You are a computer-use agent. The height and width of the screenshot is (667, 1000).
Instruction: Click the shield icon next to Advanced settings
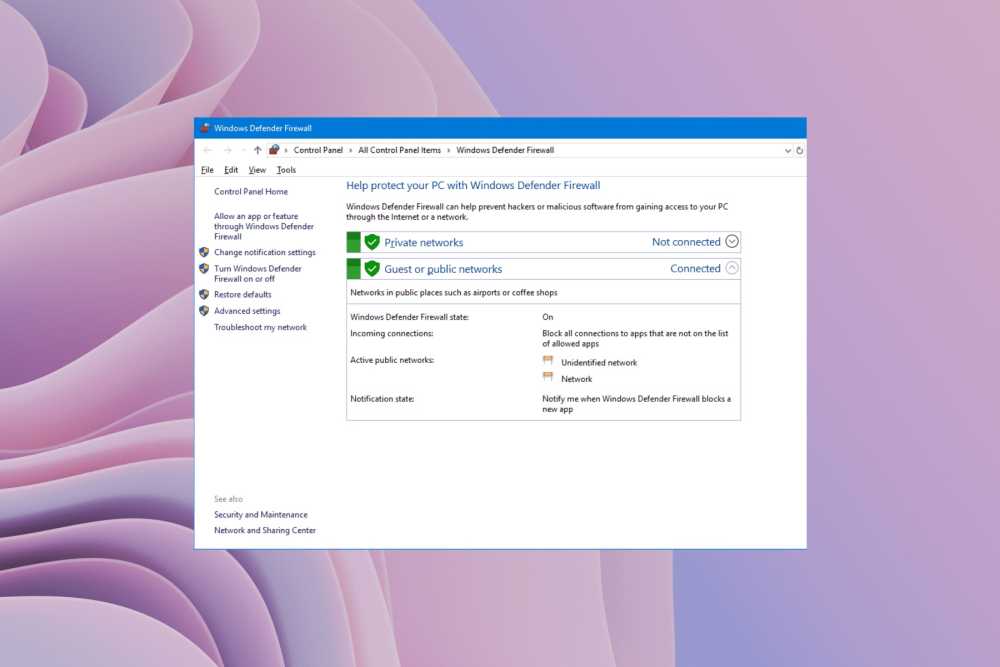pyautogui.click(x=205, y=311)
